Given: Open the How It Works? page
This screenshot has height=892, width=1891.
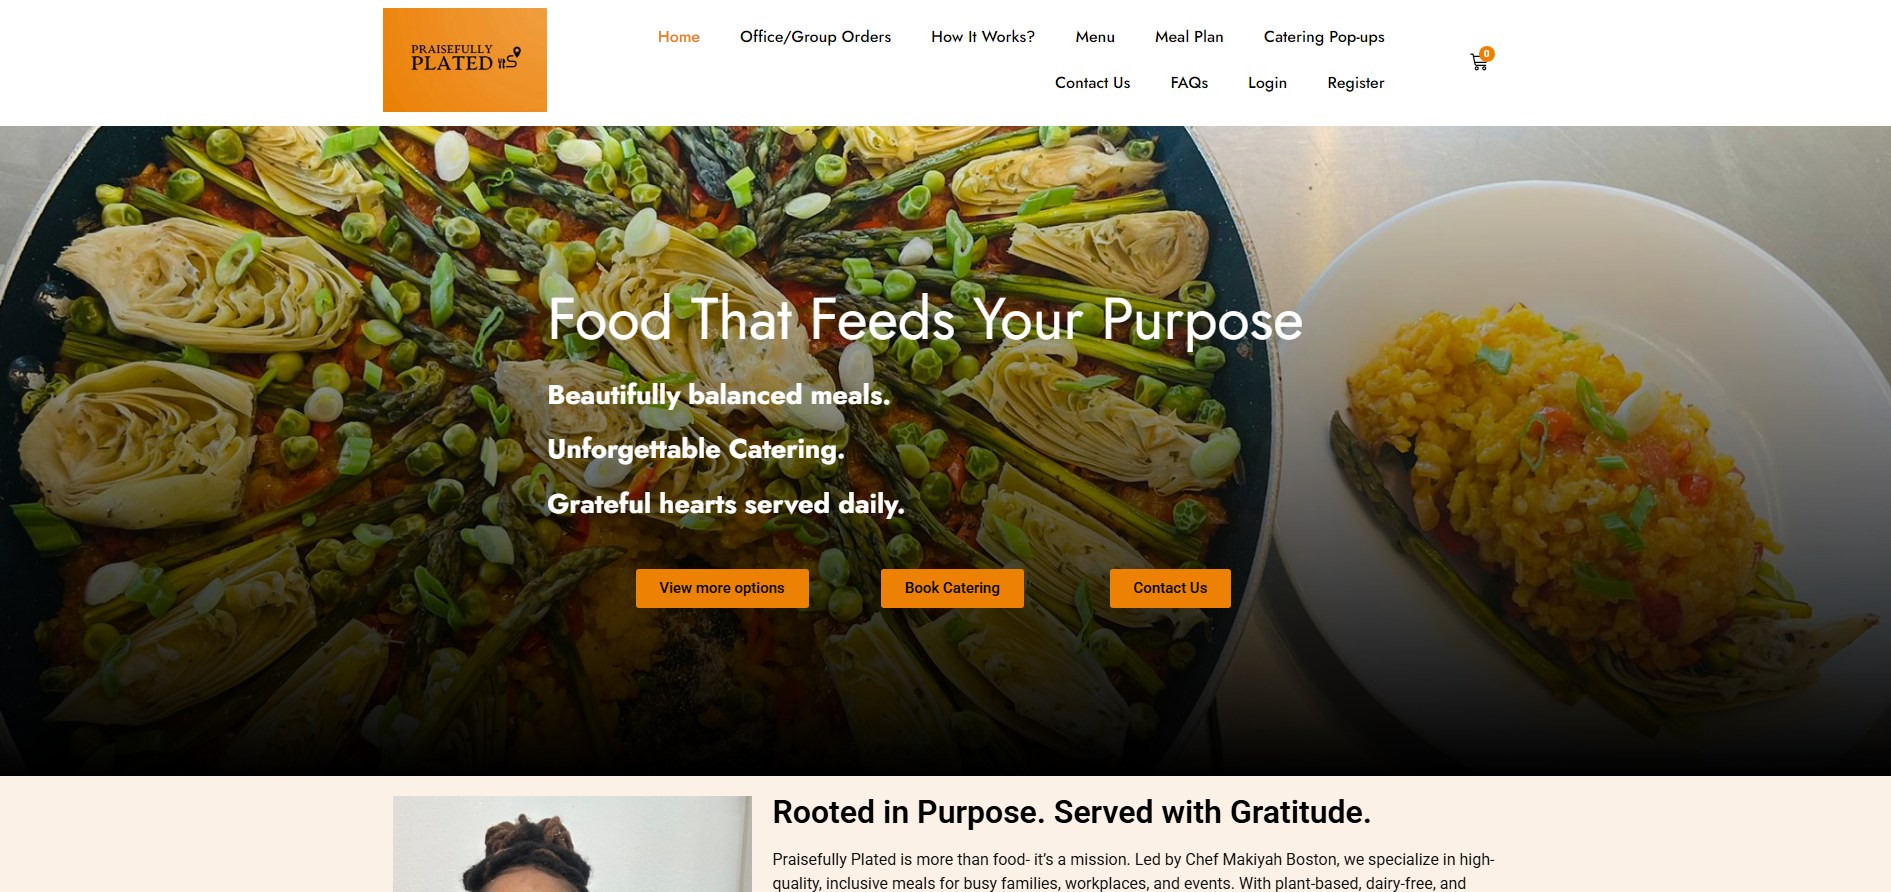Looking at the screenshot, I should (x=983, y=37).
